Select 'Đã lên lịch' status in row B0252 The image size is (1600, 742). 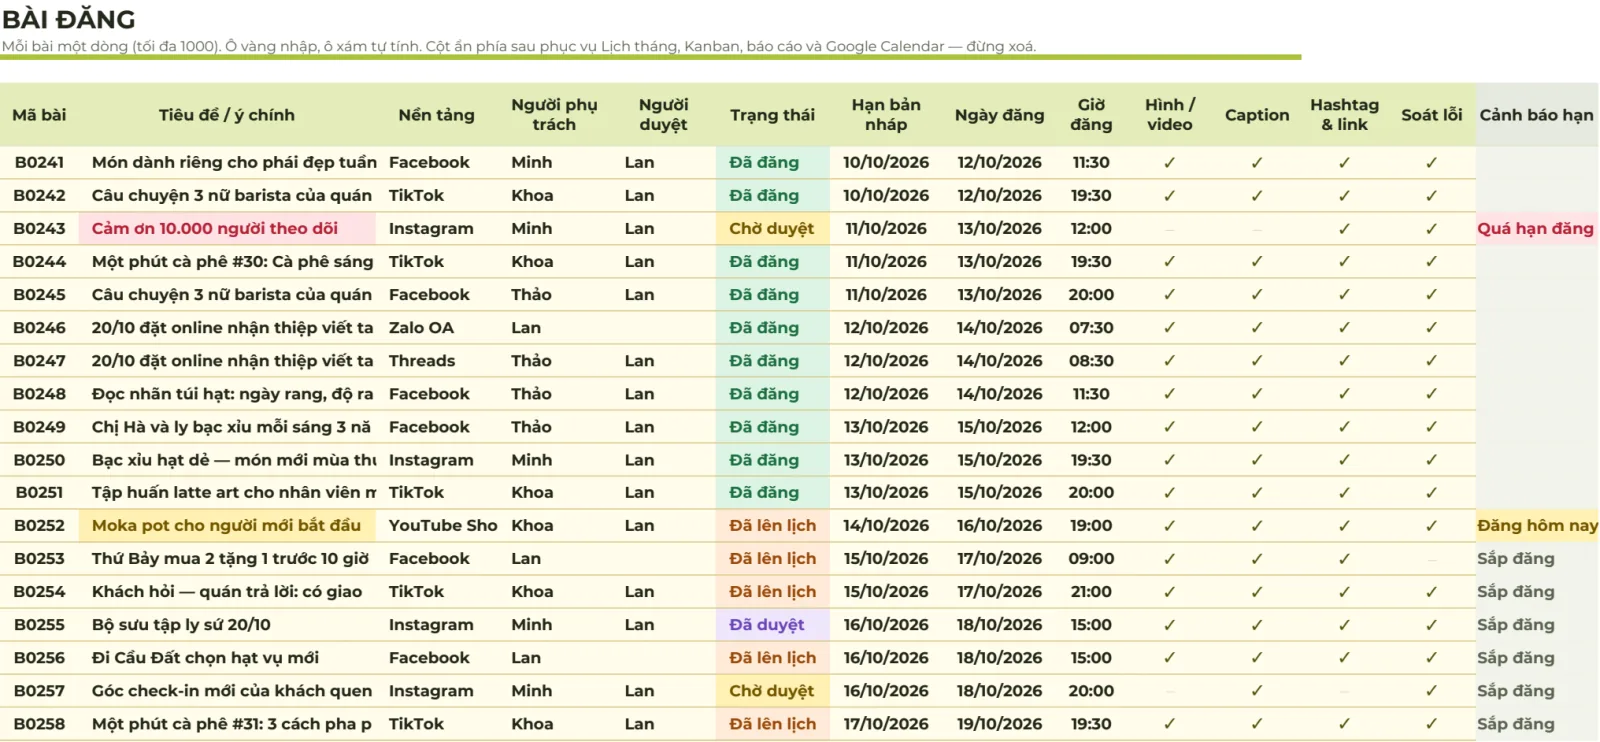point(772,525)
